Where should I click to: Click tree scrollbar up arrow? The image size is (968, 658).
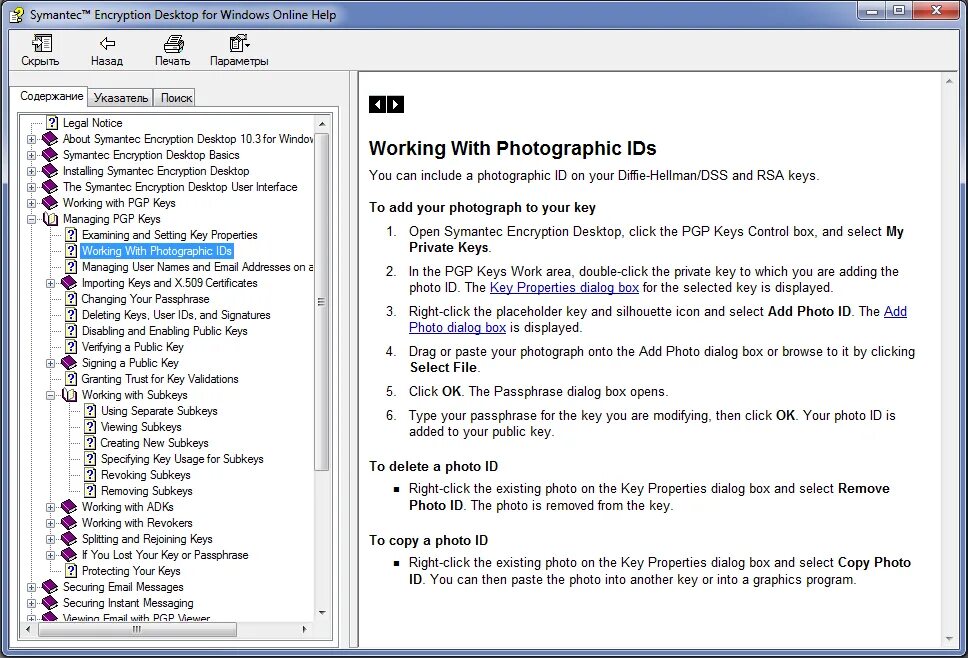point(322,124)
